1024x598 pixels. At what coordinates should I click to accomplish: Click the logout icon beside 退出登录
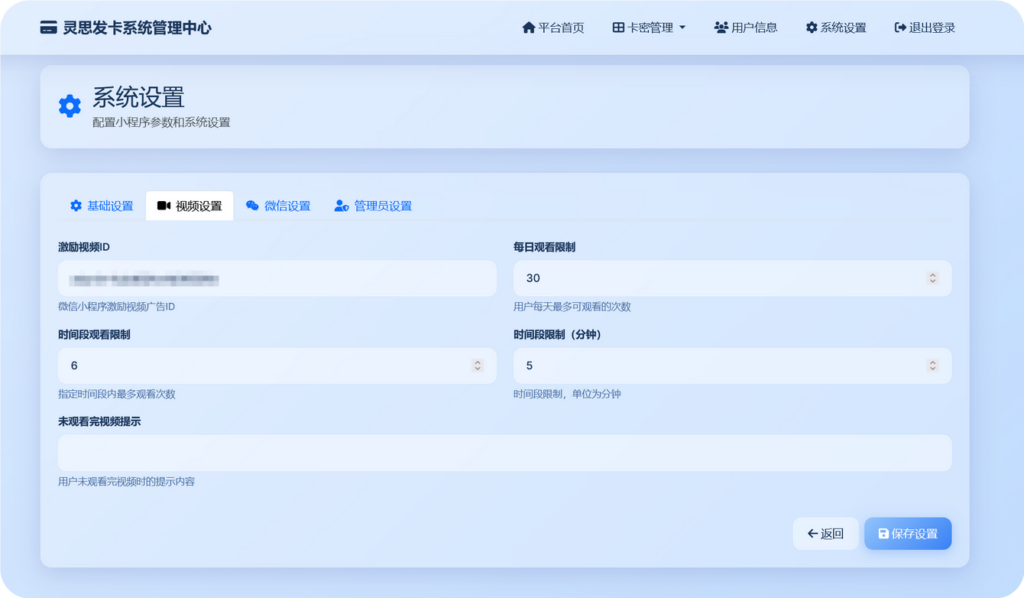pos(900,28)
